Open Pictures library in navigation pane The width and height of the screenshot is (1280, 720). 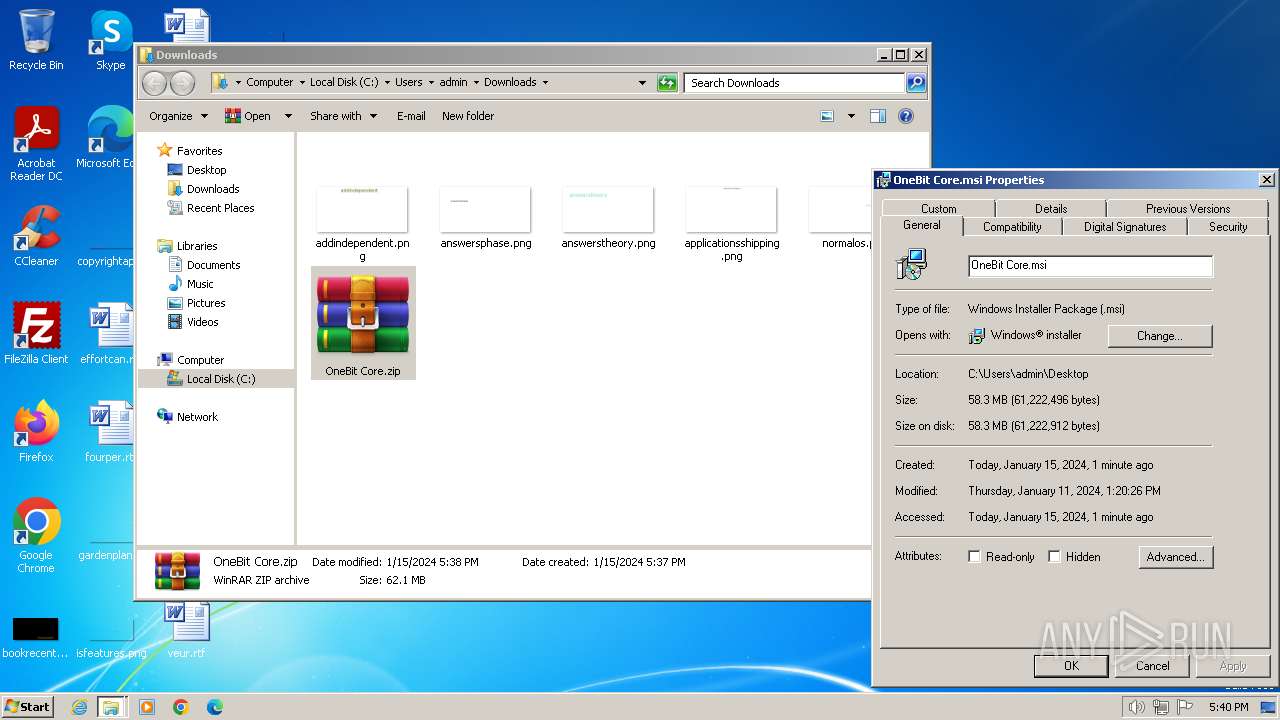coord(206,303)
